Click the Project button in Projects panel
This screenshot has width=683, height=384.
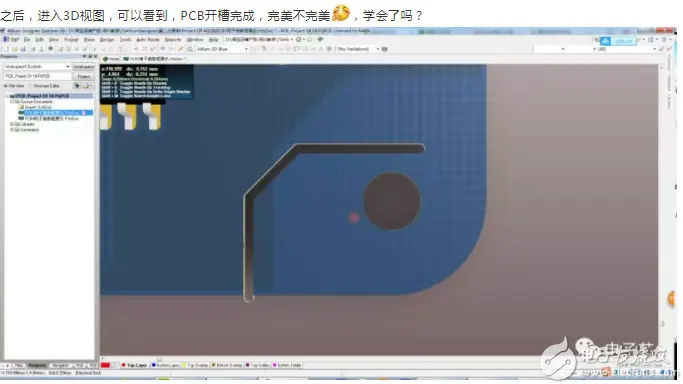point(83,76)
